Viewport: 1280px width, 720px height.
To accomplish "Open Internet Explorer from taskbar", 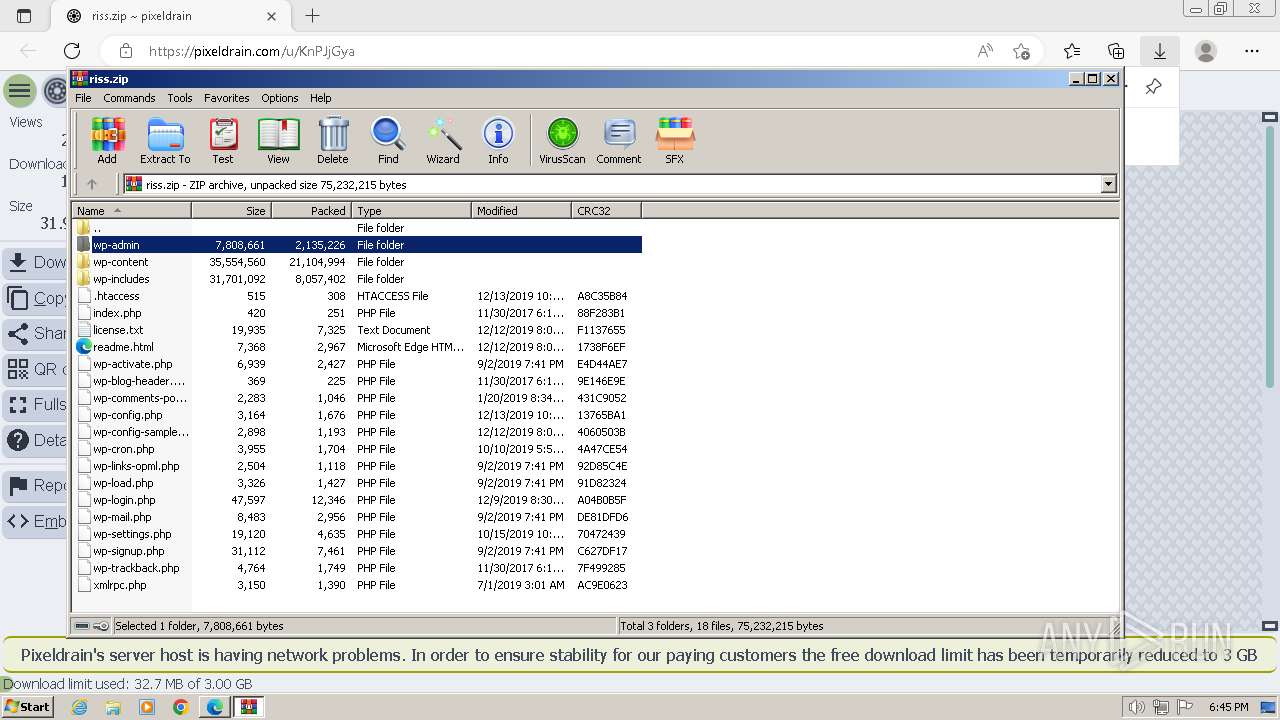I will click(x=79, y=707).
